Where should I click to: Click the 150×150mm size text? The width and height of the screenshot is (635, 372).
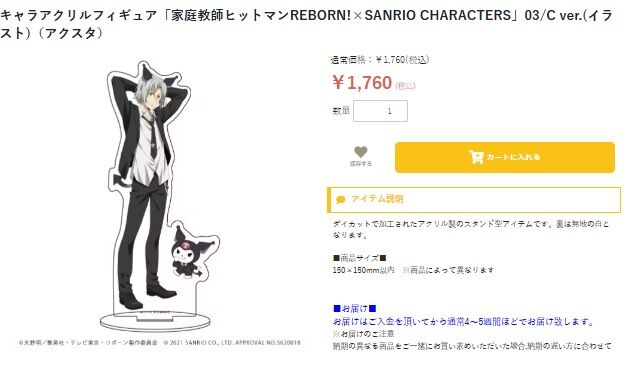coord(363,270)
